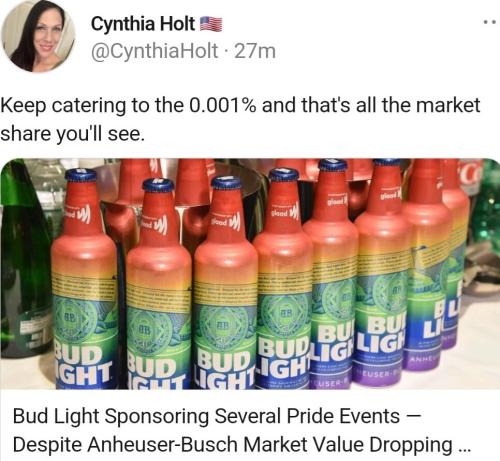Open the Bud Light Pride bottles image
The image size is (500, 461).
click(250, 274)
